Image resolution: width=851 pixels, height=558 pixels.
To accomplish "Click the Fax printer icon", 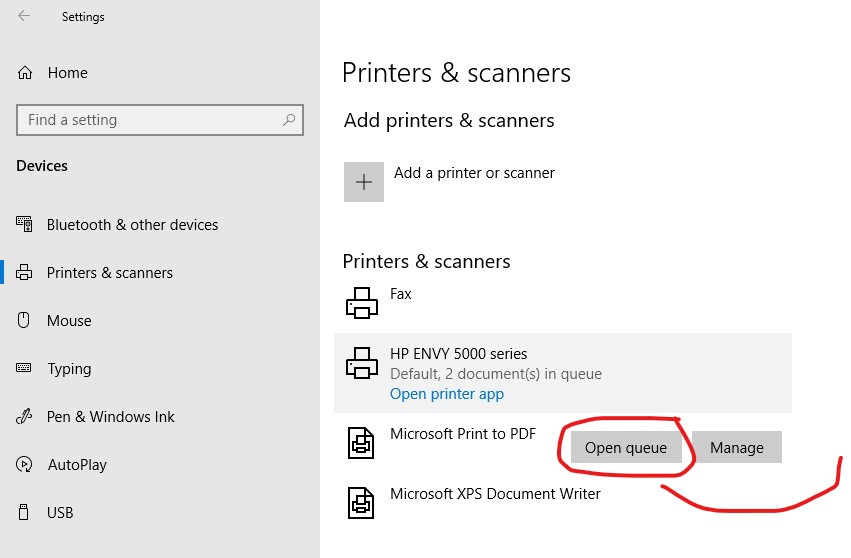I will tap(361, 303).
